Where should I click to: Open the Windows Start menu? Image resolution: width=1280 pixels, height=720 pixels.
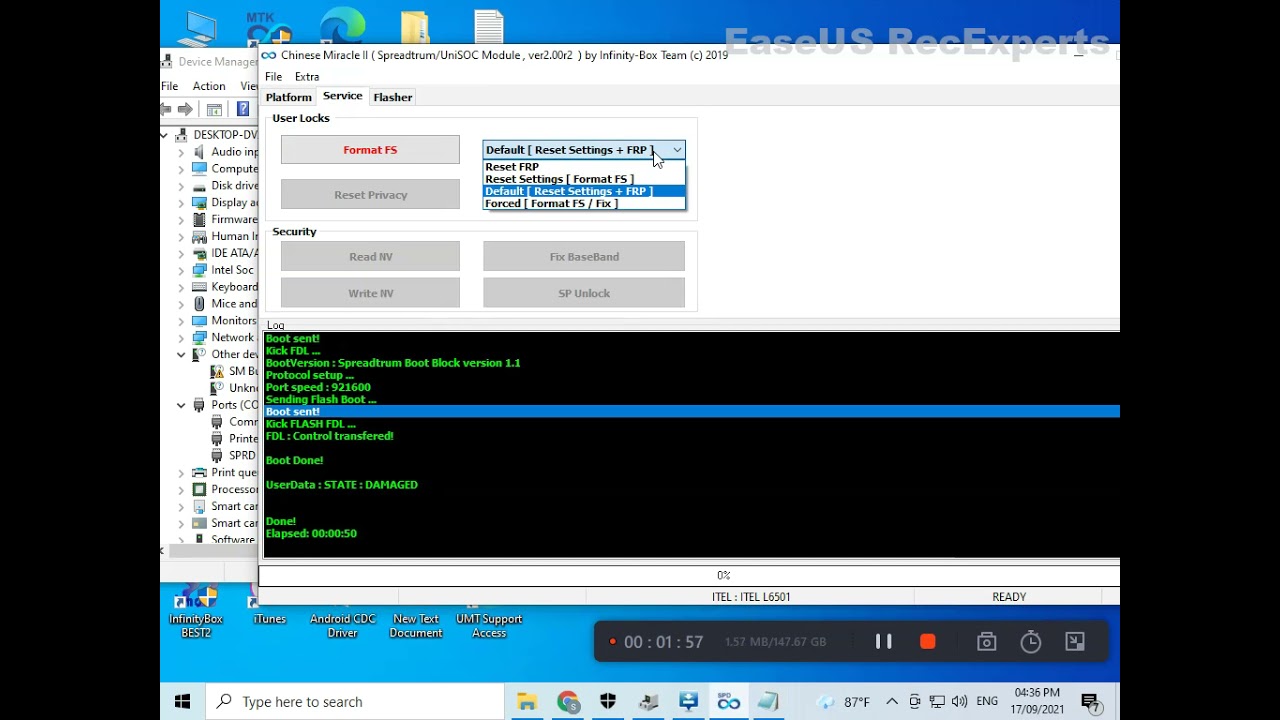[x=182, y=702]
